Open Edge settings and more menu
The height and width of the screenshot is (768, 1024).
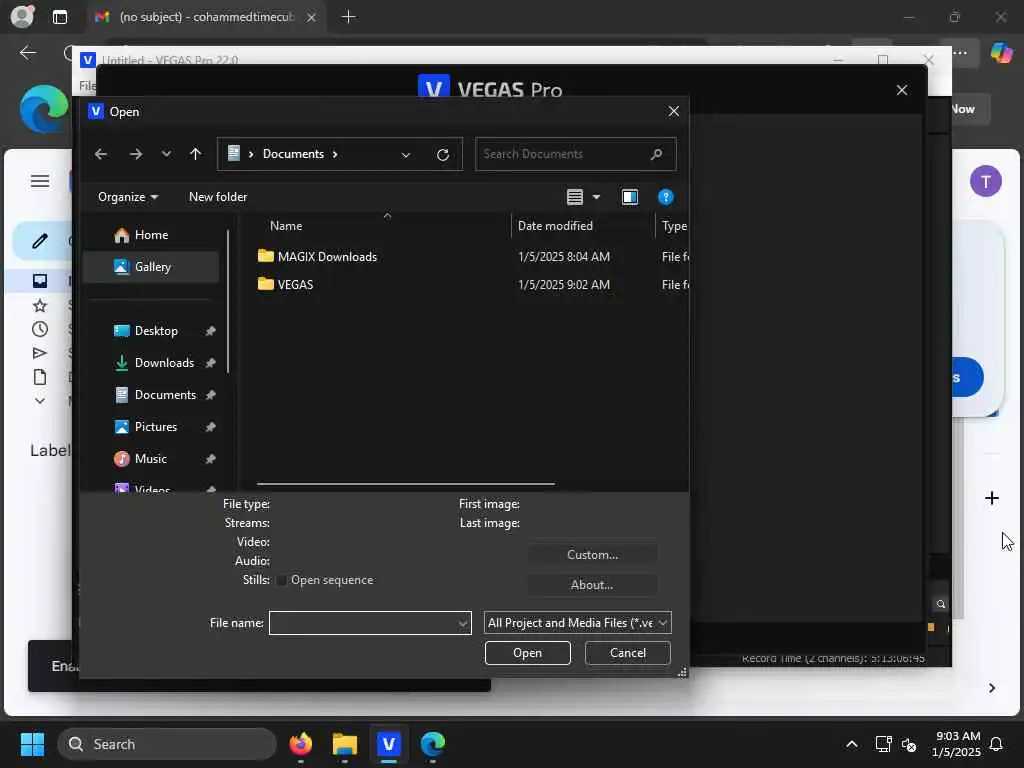tap(960, 52)
